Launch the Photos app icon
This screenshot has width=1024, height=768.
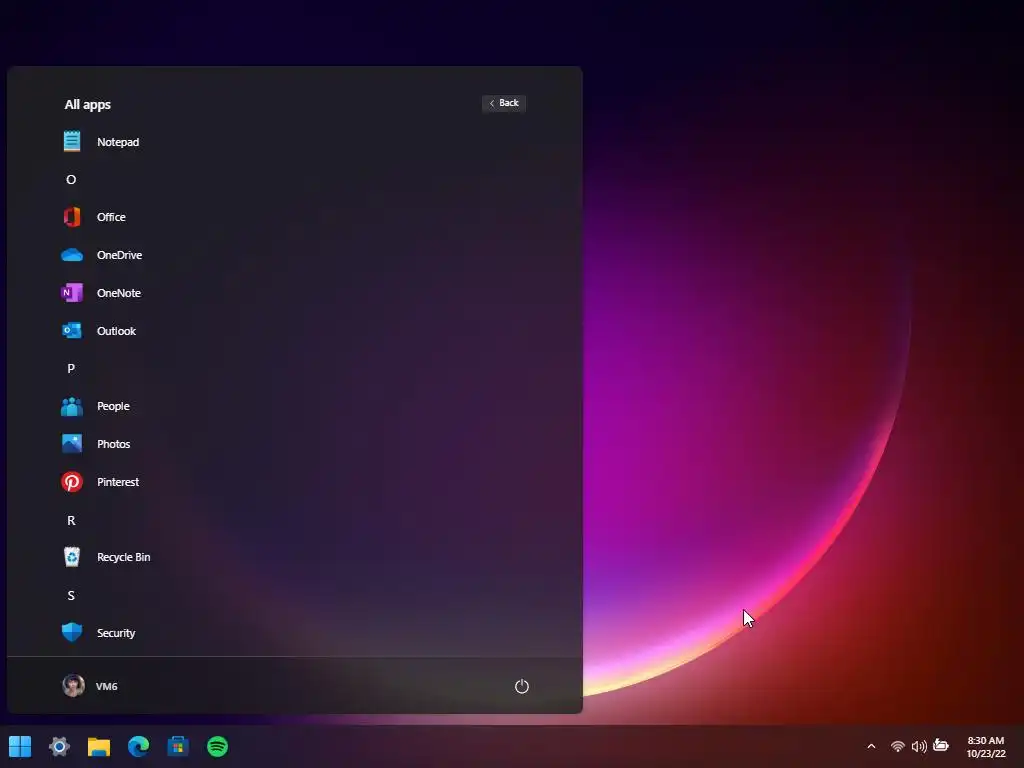72,443
